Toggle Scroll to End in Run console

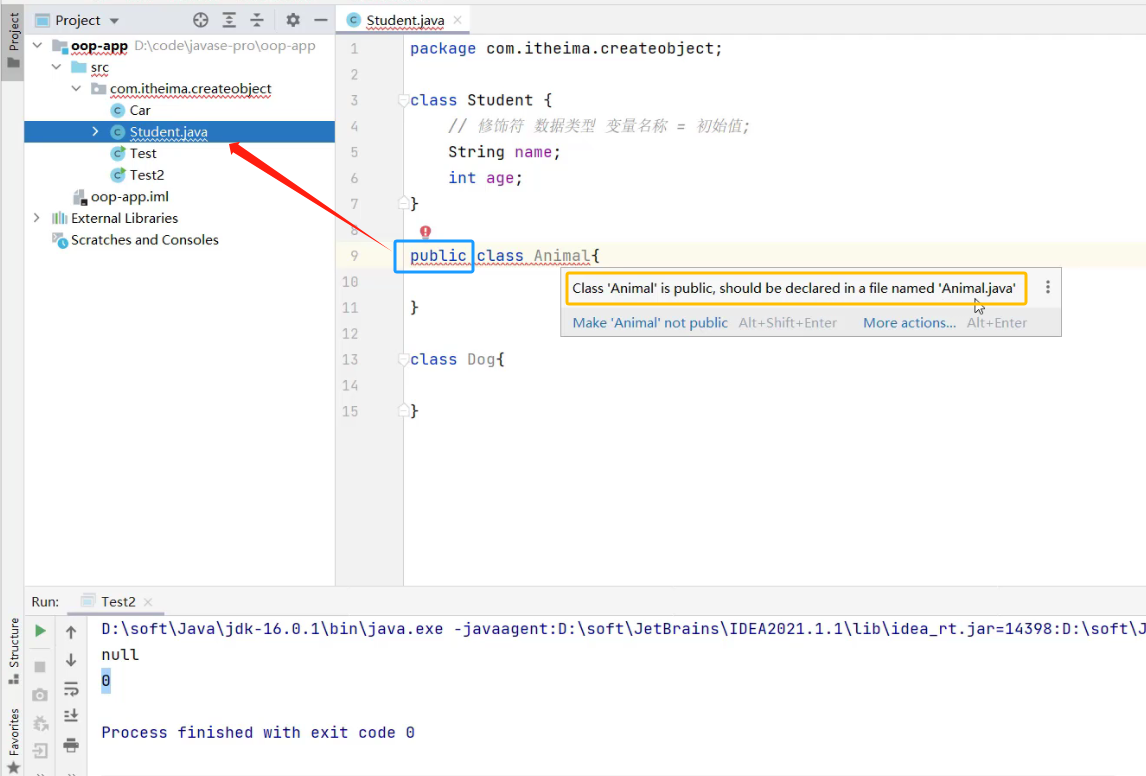tap(71, 716)
